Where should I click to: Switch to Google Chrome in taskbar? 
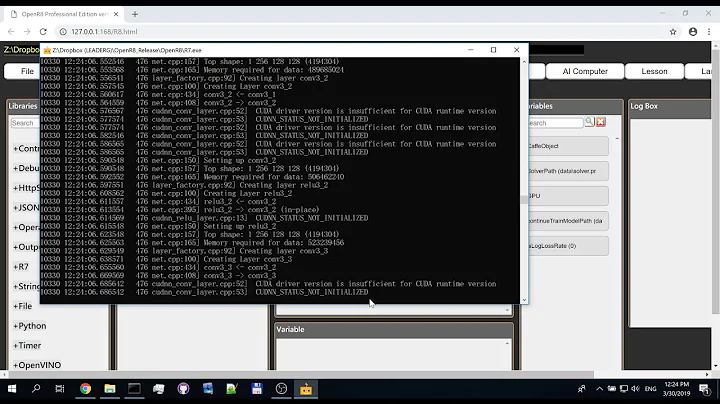click(x=85, y=389)
